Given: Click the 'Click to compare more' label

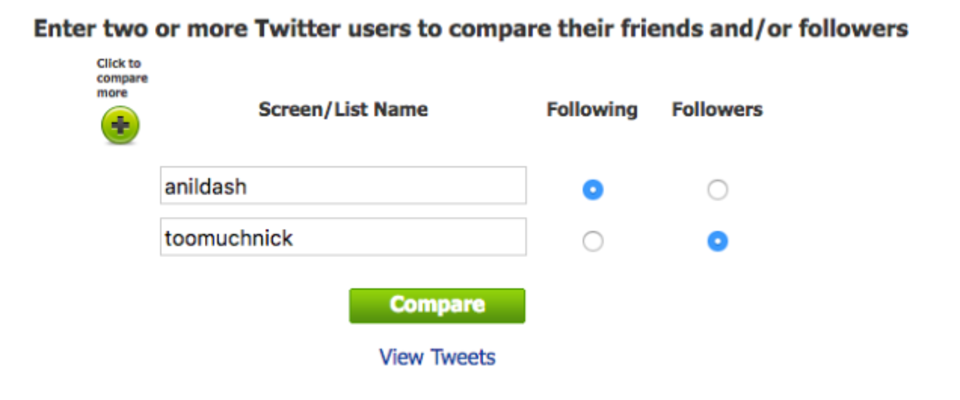Looking at the screenshot, I should tap(122, 78).
